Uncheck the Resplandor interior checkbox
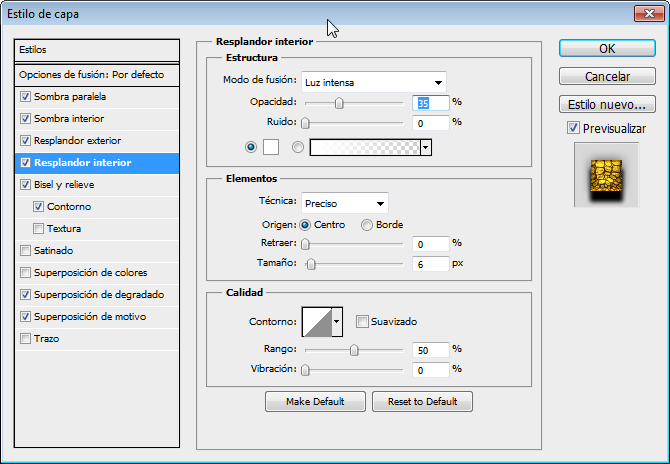Image resolution: width=670 pixels, height=464 pixels. [25, 162]
